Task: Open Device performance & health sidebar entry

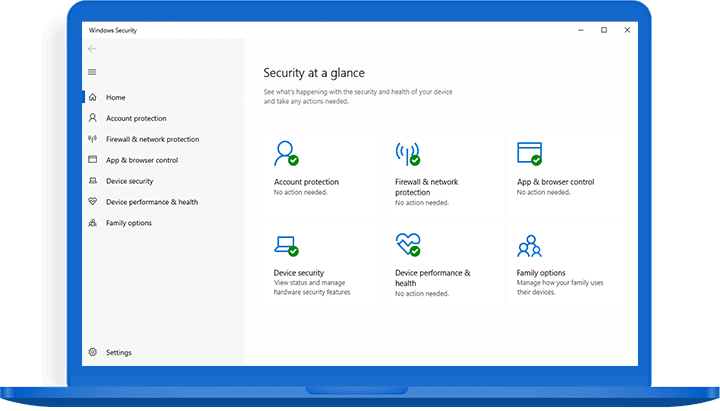Action: pyautogui.click(x=152, y=202)
